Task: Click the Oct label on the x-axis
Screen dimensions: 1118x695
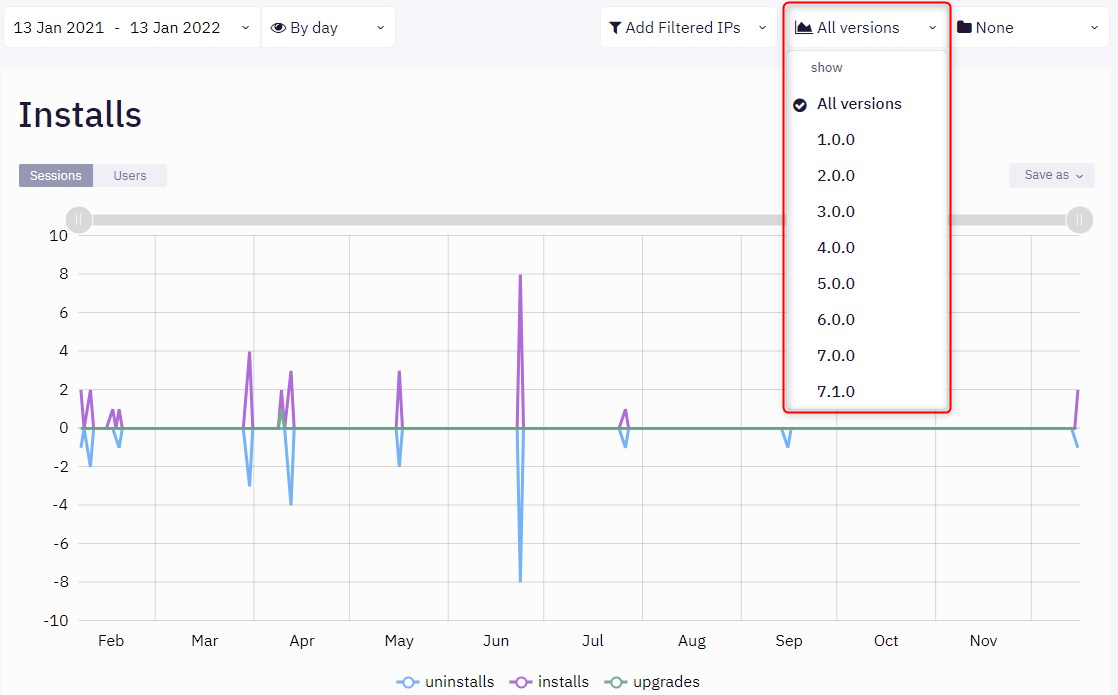Action: (x=886, y=641)
